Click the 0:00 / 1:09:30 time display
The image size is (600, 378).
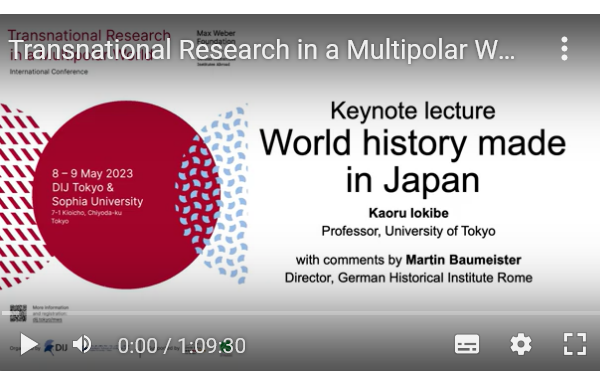(x=181, y=345)
